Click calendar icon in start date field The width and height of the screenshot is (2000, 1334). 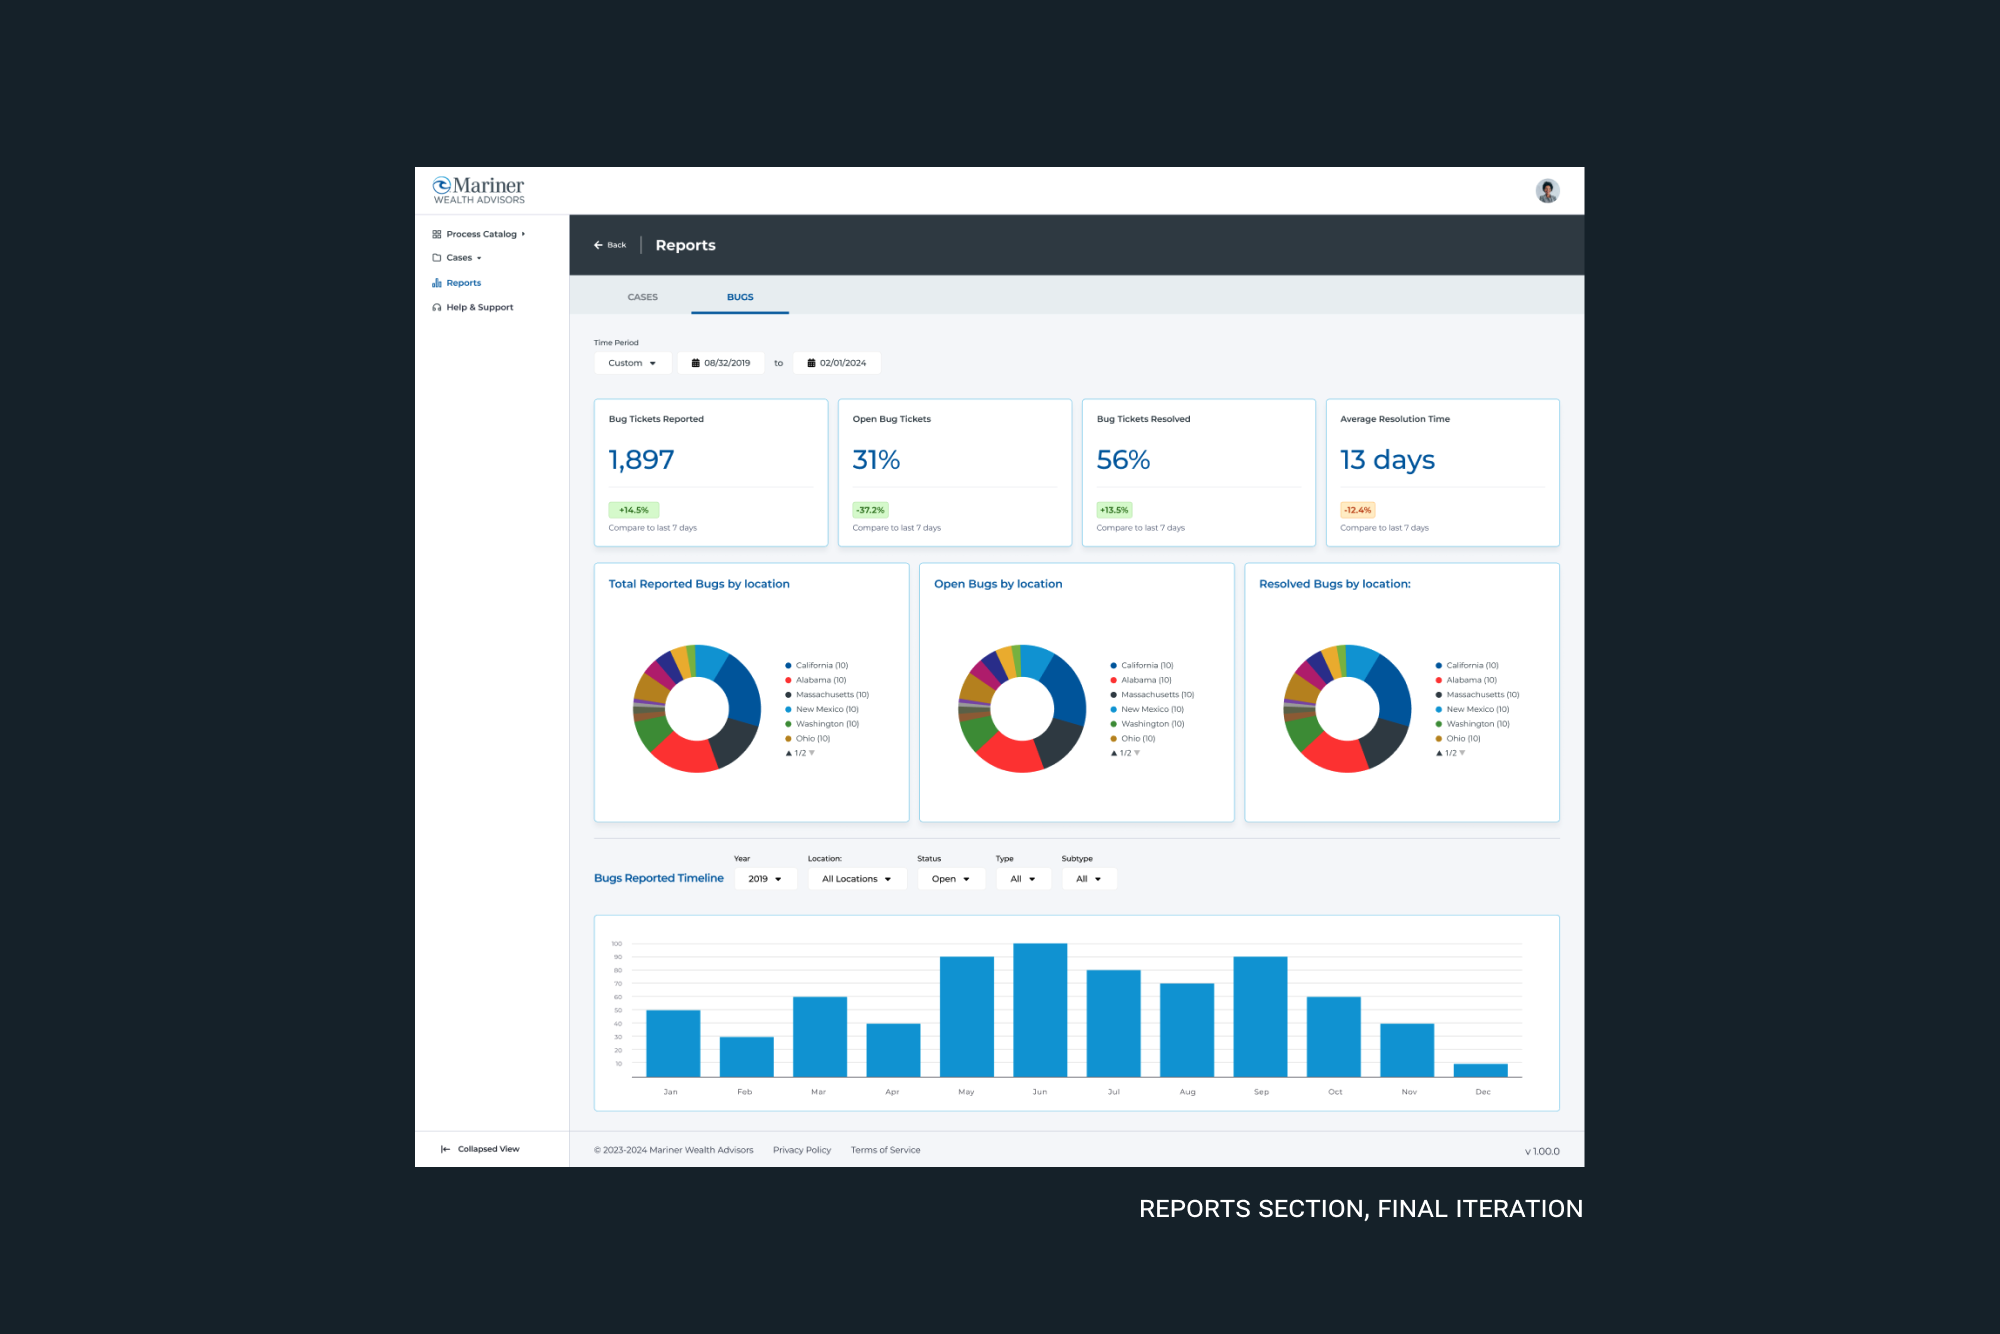695,363
